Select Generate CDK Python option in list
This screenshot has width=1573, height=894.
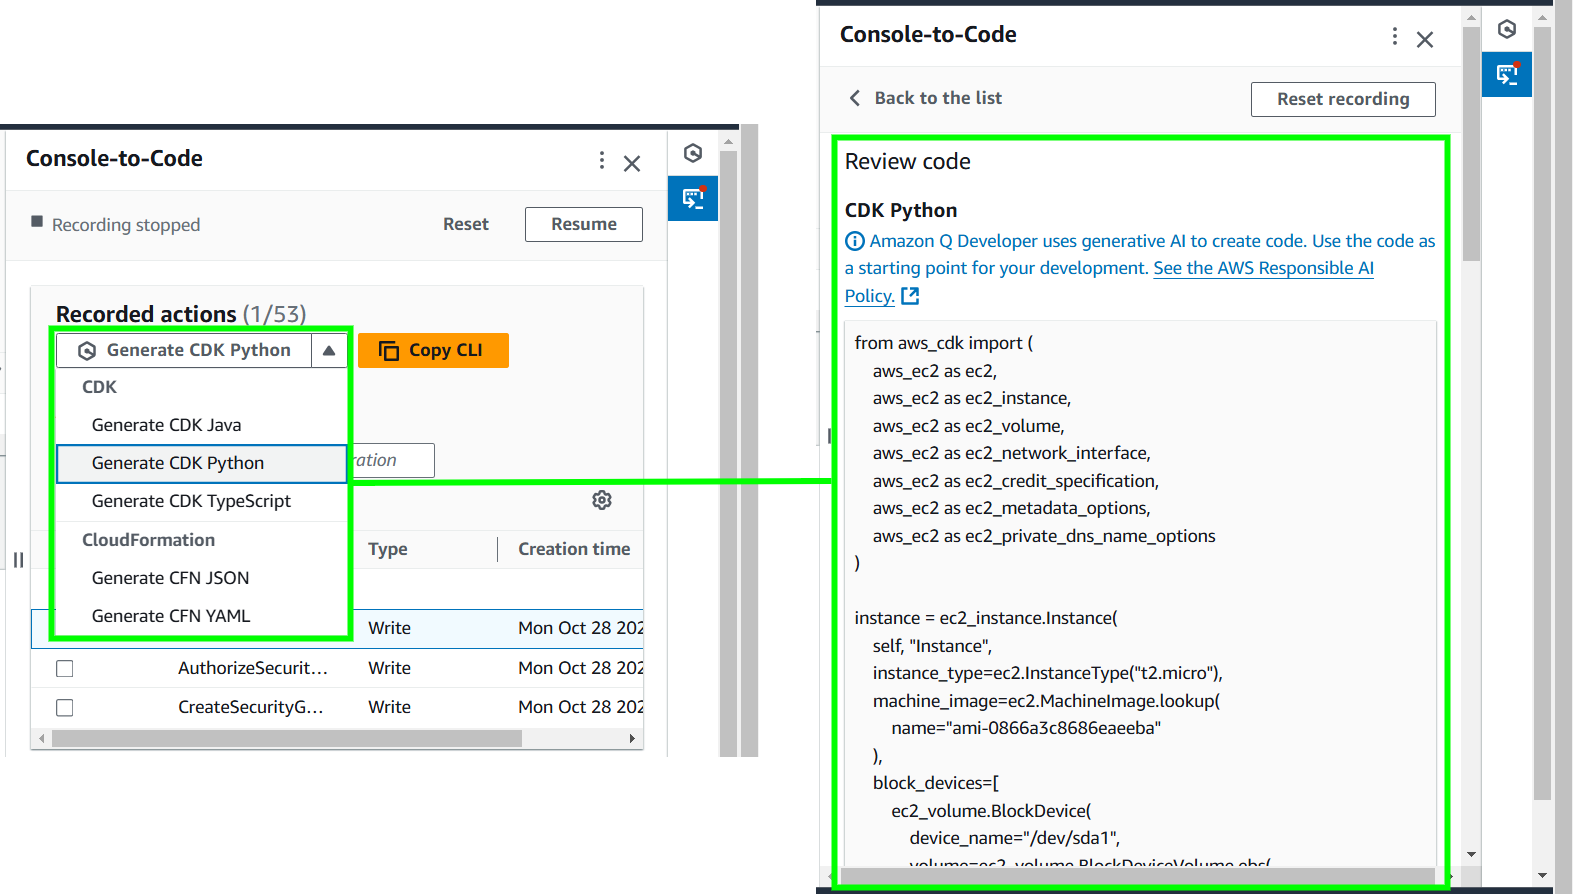202,463
